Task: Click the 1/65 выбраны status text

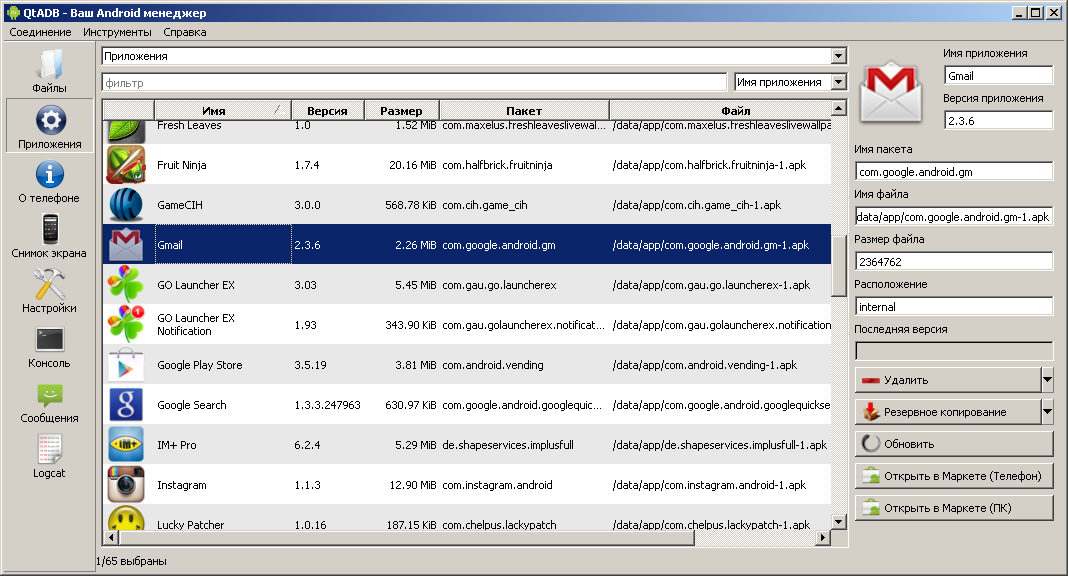Action: pos(131,561)
